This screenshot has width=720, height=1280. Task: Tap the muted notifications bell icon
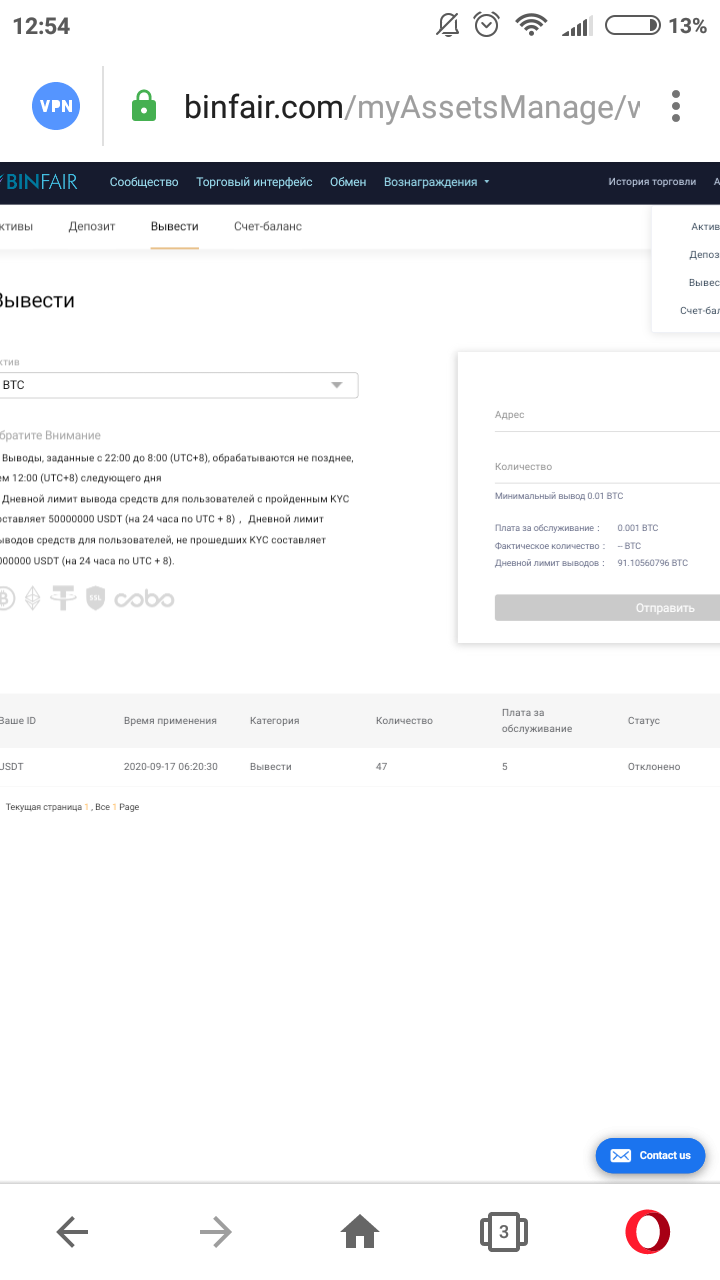tap(448, 26)
